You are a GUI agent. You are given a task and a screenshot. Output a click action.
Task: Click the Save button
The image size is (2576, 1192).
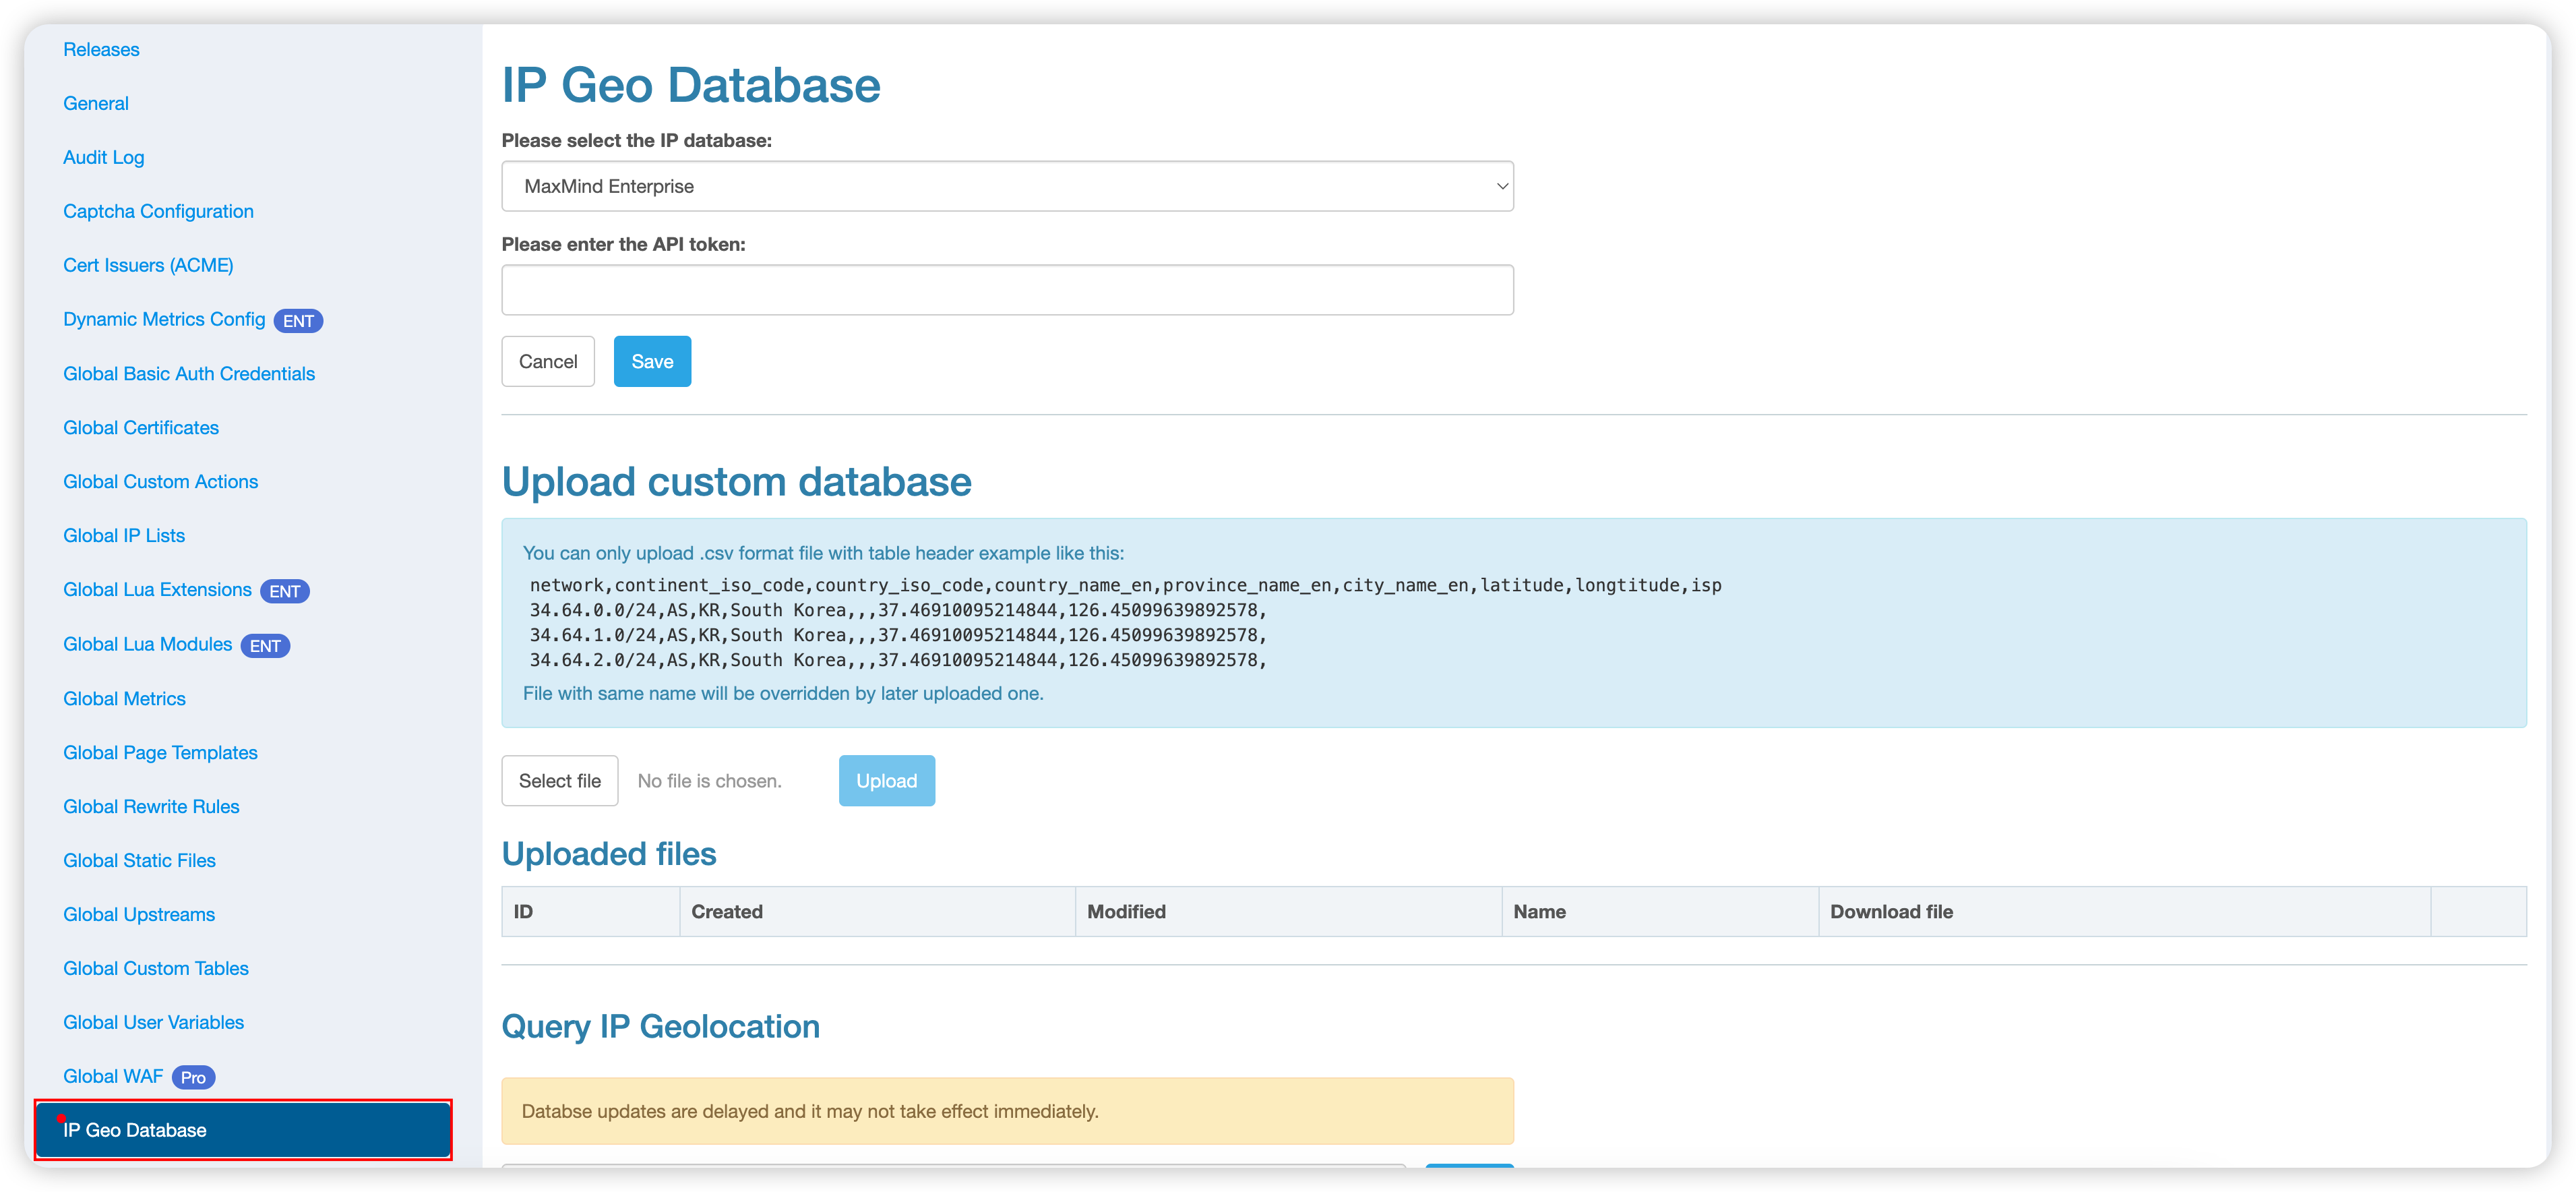pyautogui.click(x=652, y=361)
